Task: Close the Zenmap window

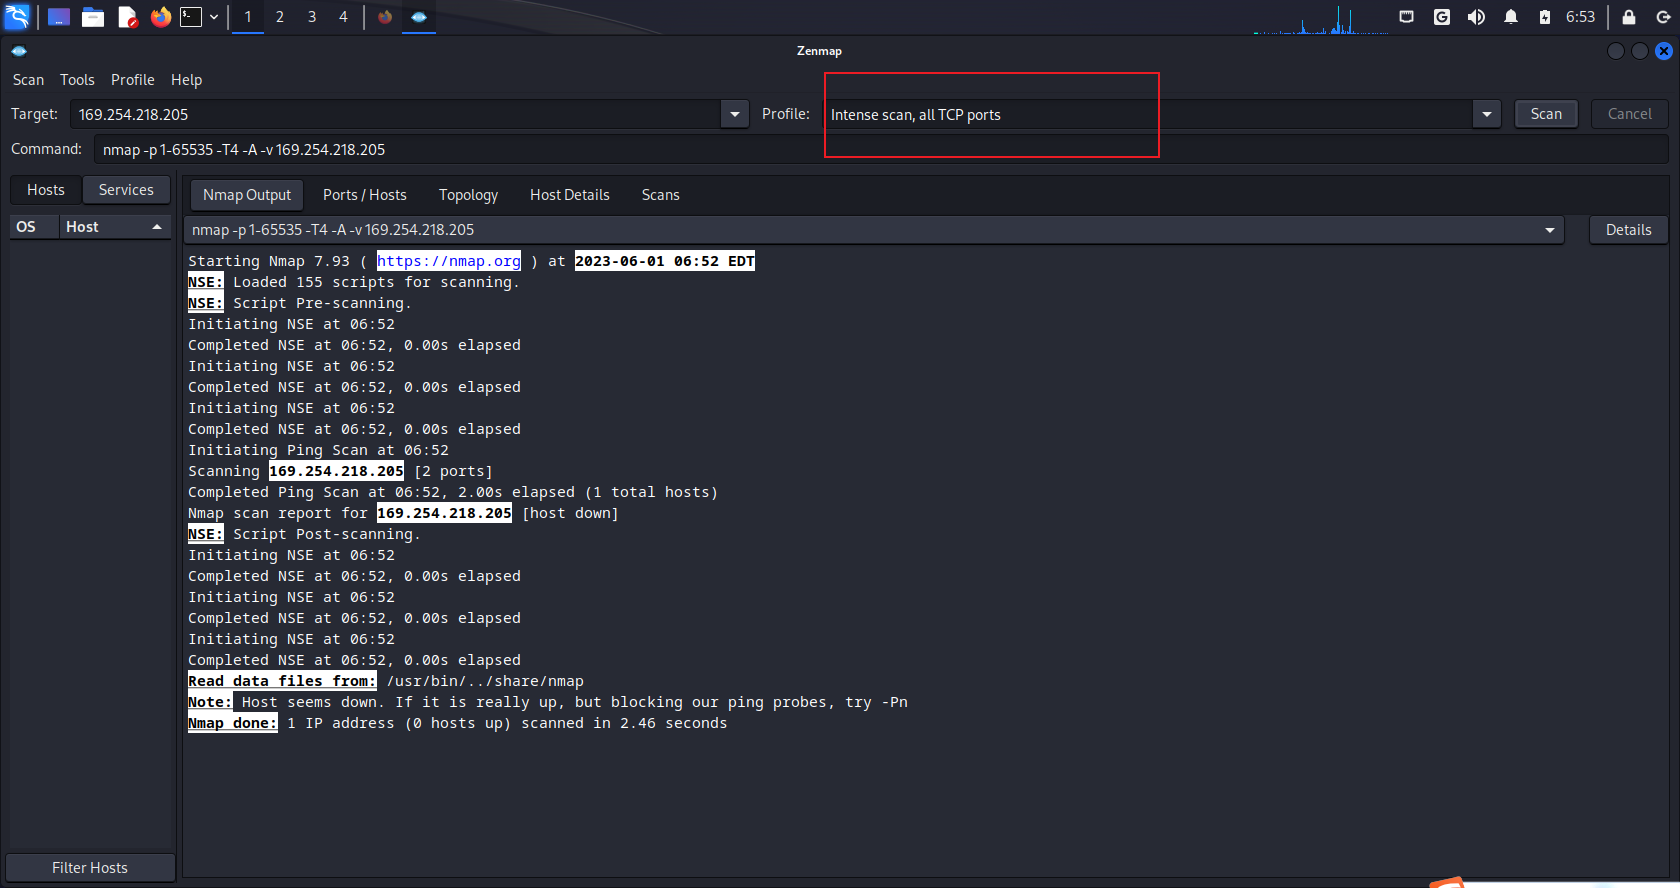Action: click(1664, 51)
